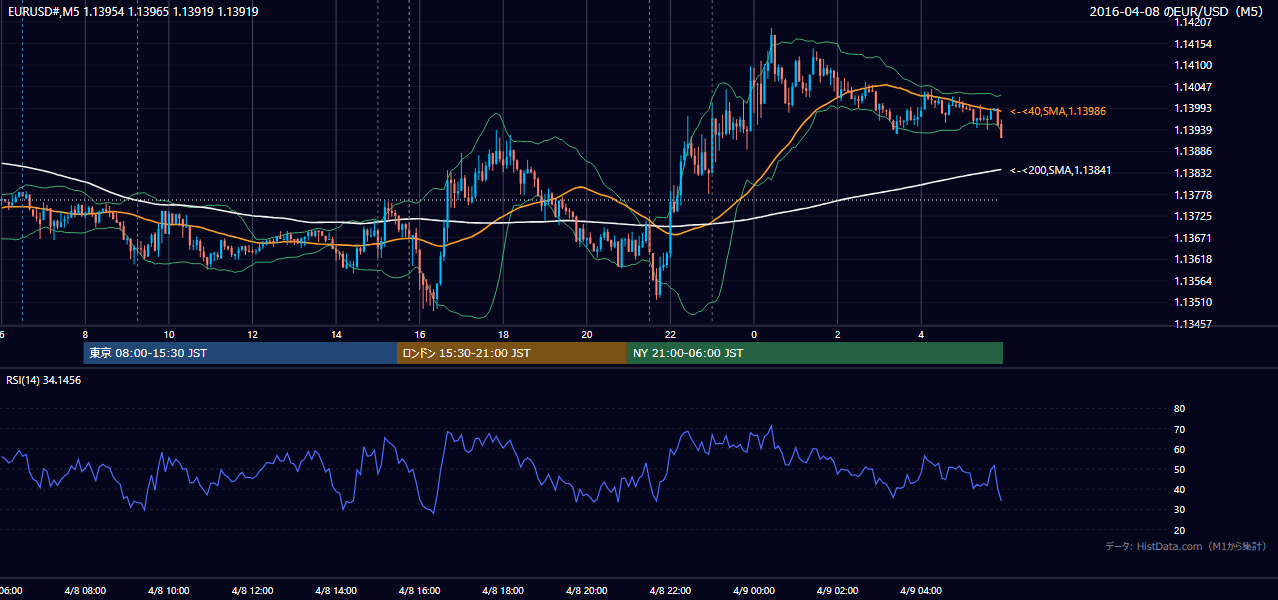Image resolution: width=1278 pixels, height=600 pixels.
Task: Click price level 1.13671 on axis
Action: click(1193, 238)
